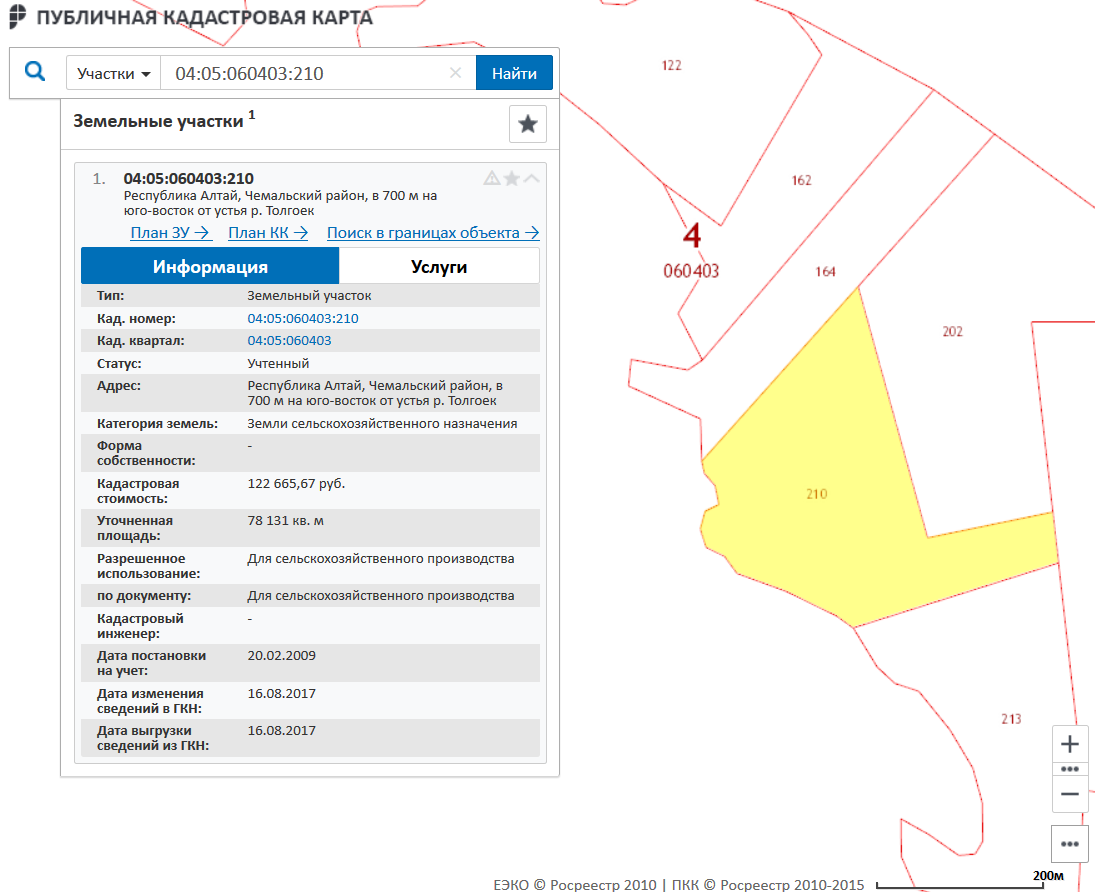Open cadastral number 04:05:060403:210 link
The image size is (1095, 892).
coord(303,319)
